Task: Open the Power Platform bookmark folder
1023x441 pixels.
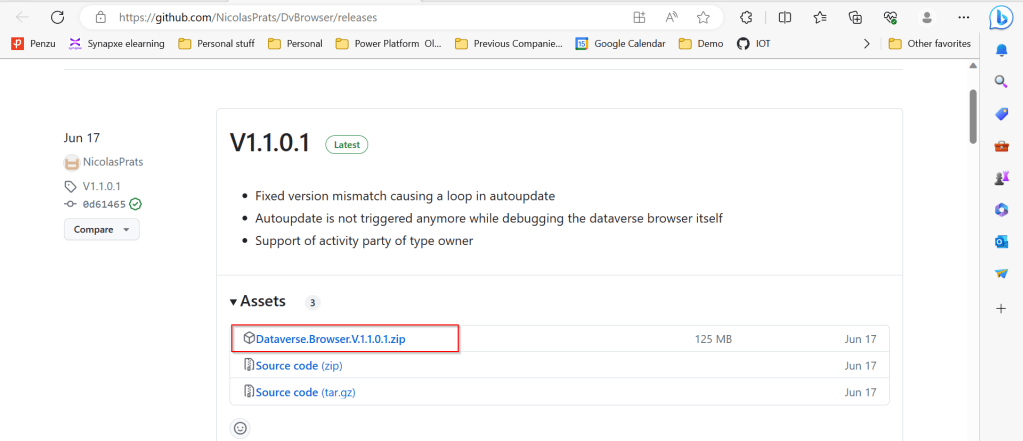Action: [389, 43]
